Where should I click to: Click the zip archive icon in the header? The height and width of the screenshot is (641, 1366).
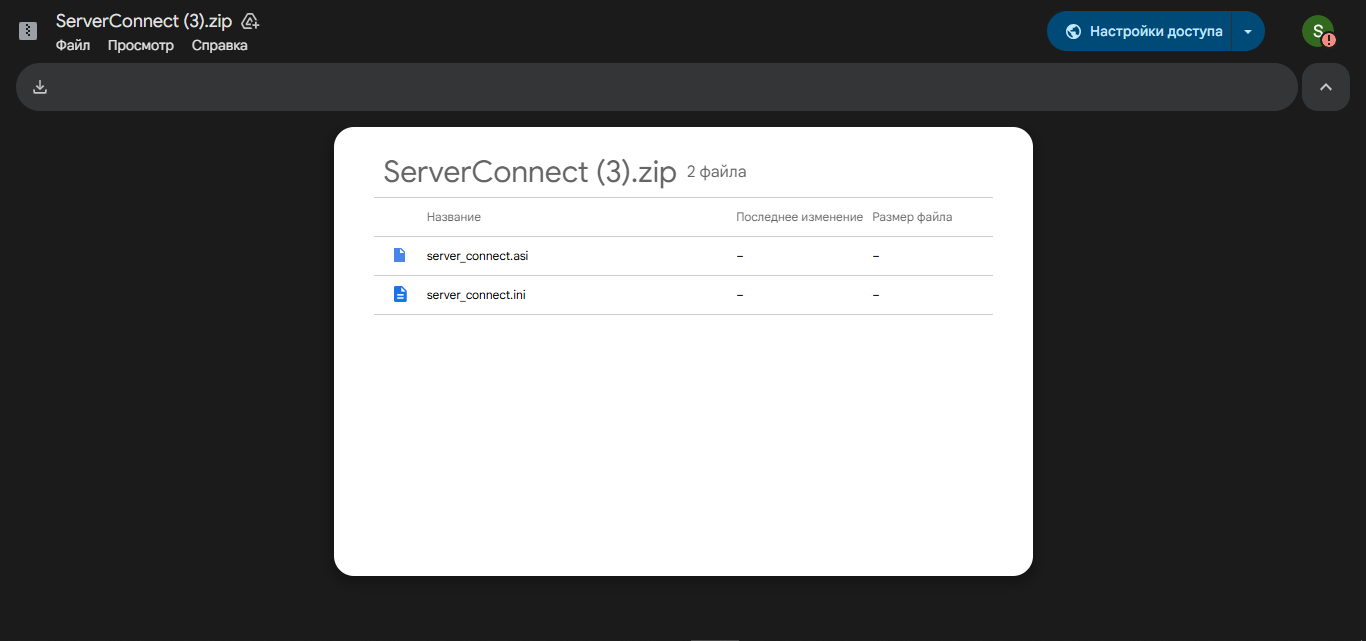click(28, 31)
